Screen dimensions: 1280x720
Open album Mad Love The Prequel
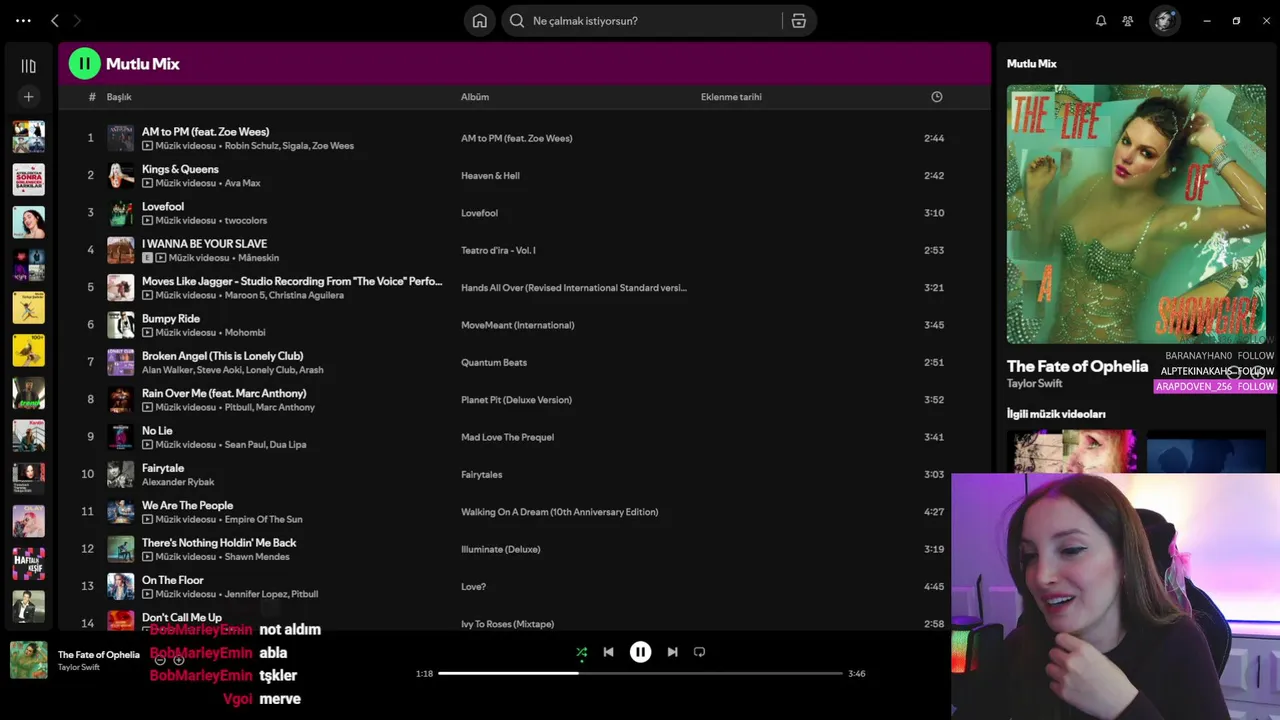coord(507,437)
